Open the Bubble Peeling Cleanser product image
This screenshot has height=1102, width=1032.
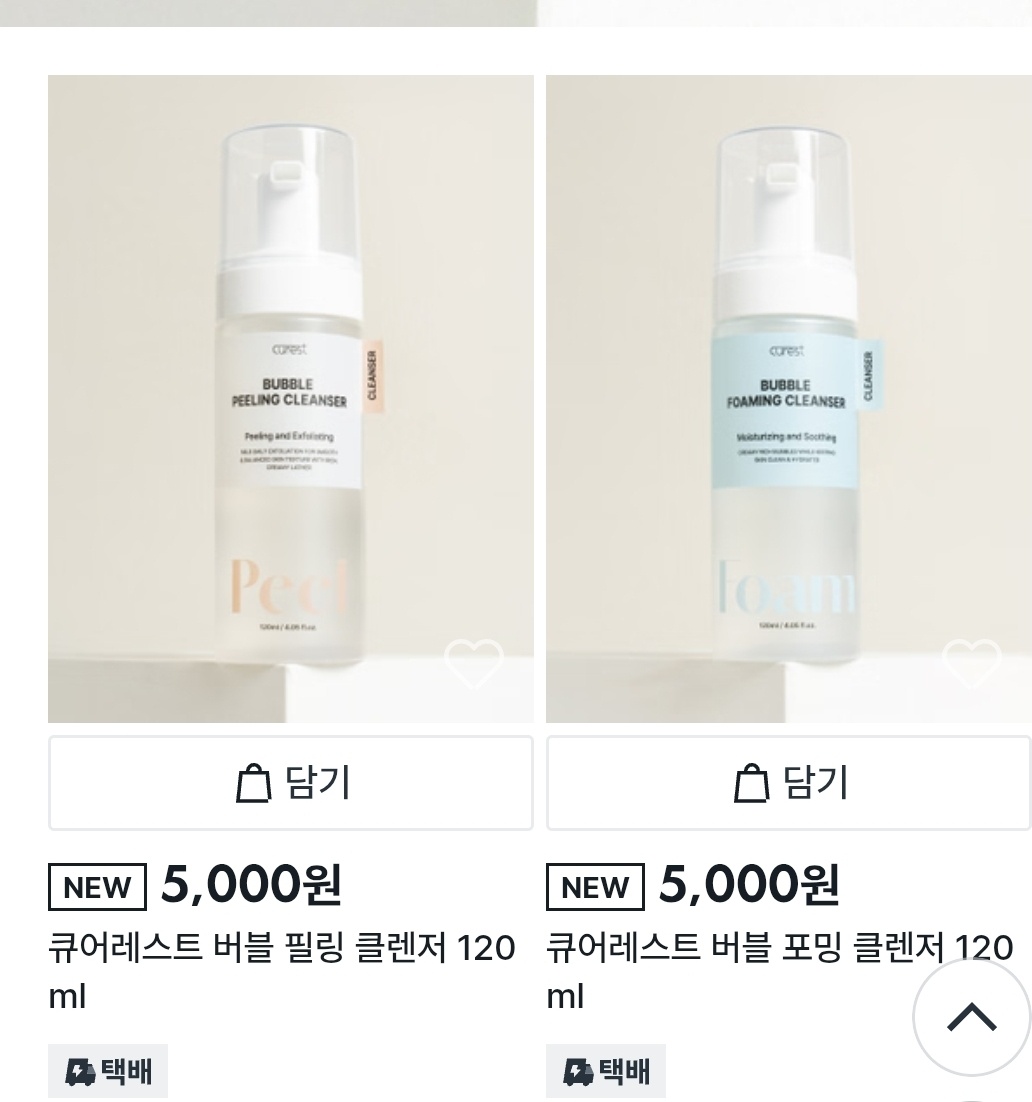click(x=290, y=398)
